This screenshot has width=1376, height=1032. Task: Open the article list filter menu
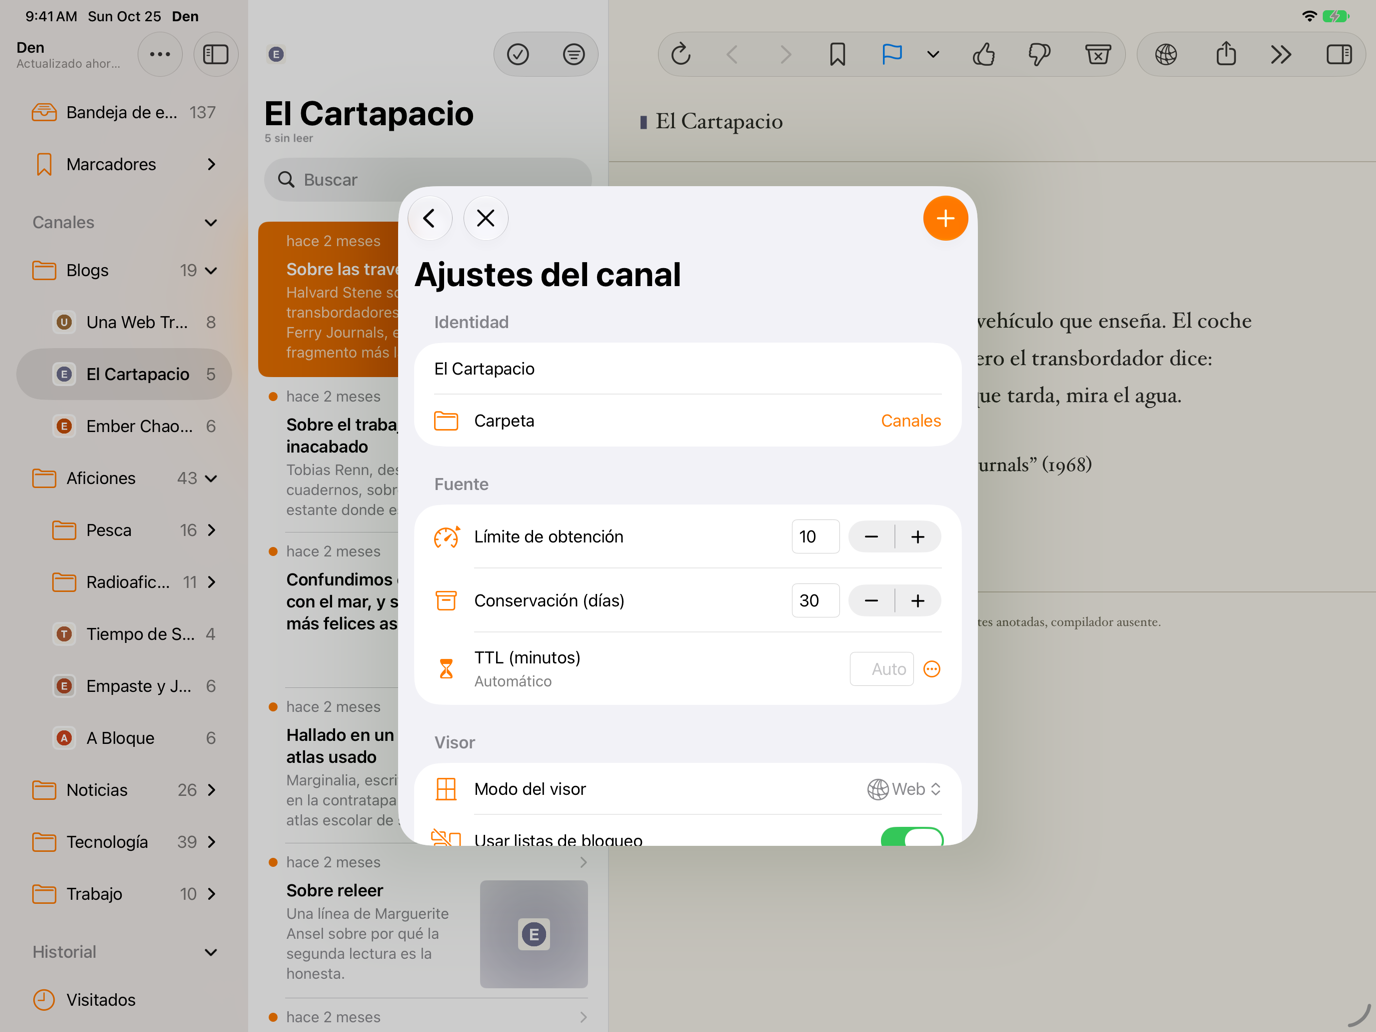point(574,54)
